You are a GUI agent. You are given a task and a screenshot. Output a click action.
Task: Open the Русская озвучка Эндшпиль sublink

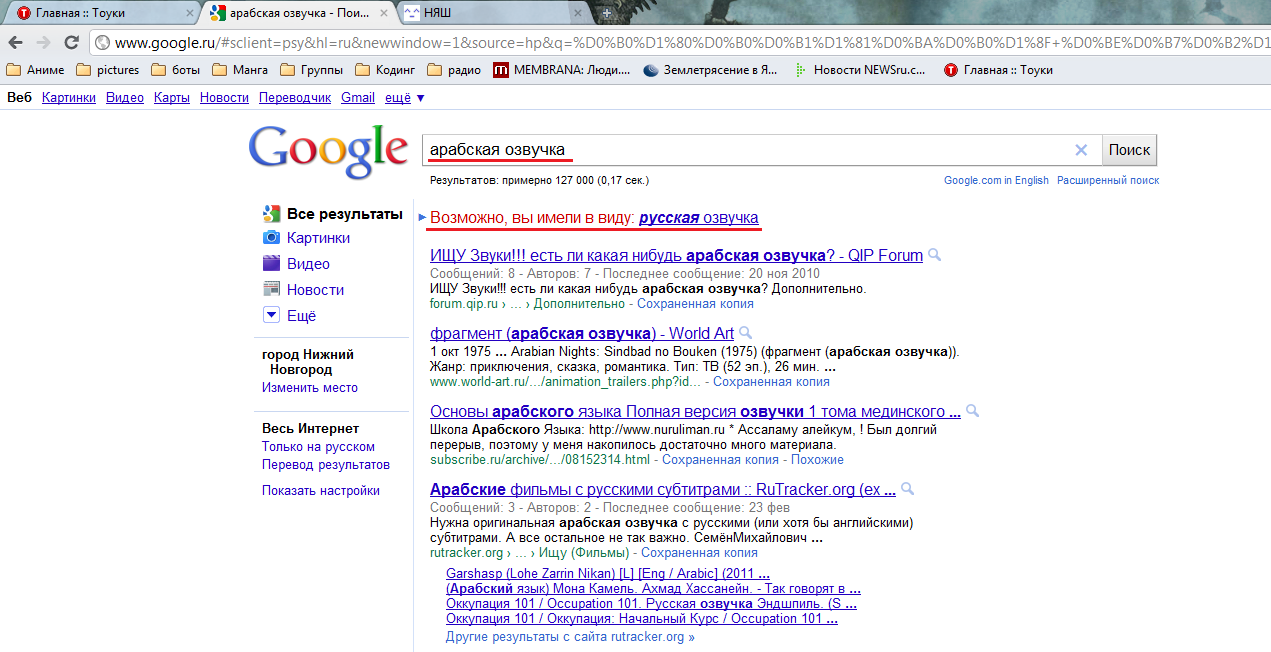point(651,604)
